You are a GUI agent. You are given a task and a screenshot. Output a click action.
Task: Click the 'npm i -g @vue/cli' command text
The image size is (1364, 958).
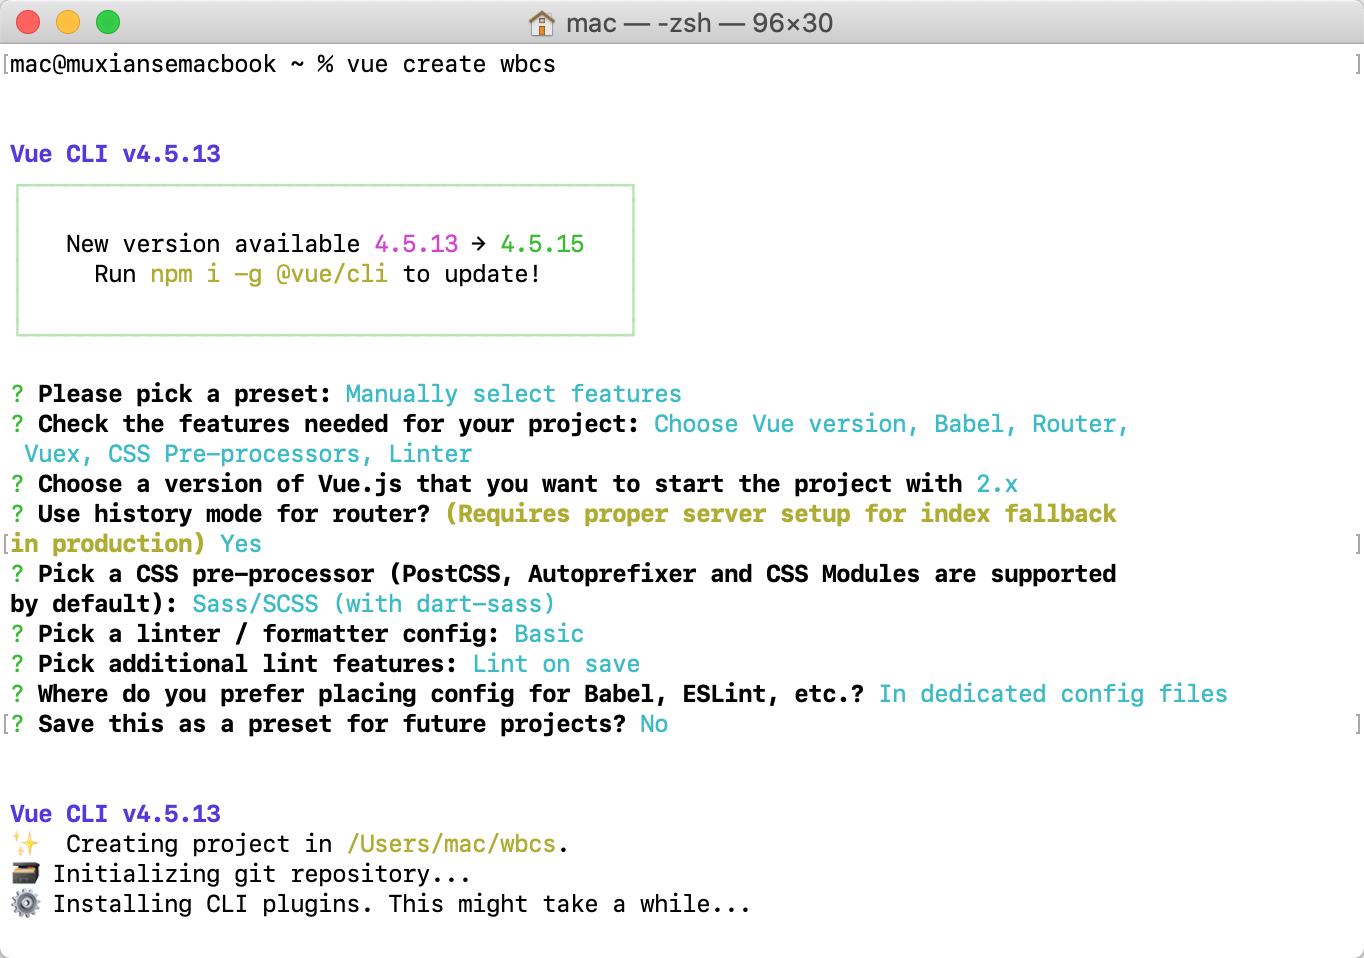(269, 274)
